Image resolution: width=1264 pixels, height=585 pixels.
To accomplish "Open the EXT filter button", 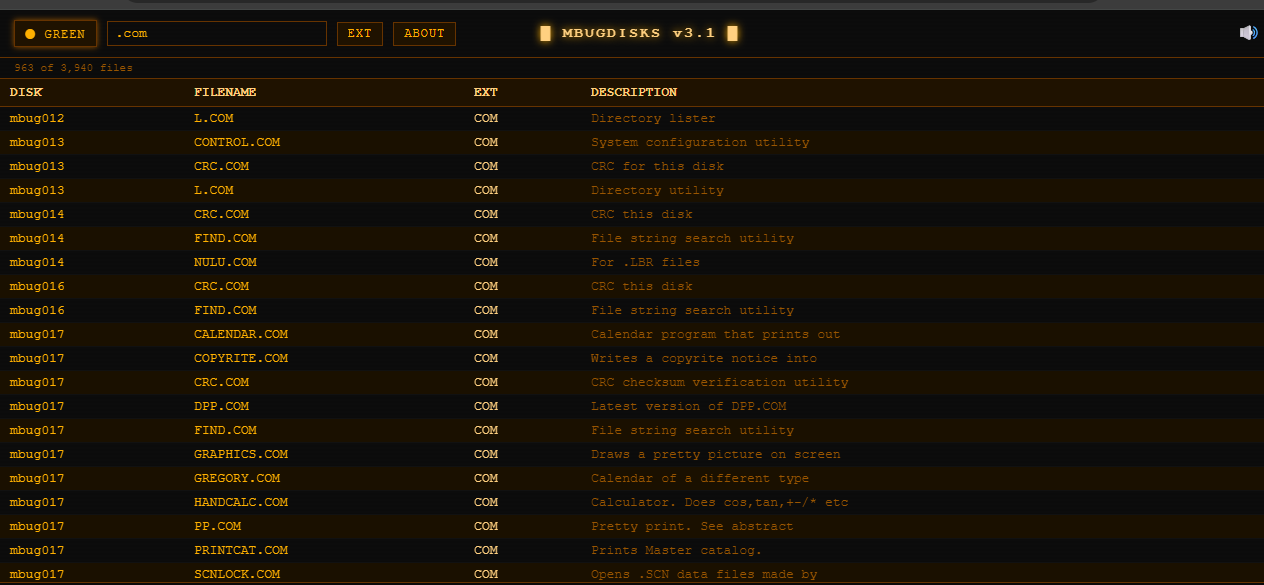I will [x=360, y=34].
